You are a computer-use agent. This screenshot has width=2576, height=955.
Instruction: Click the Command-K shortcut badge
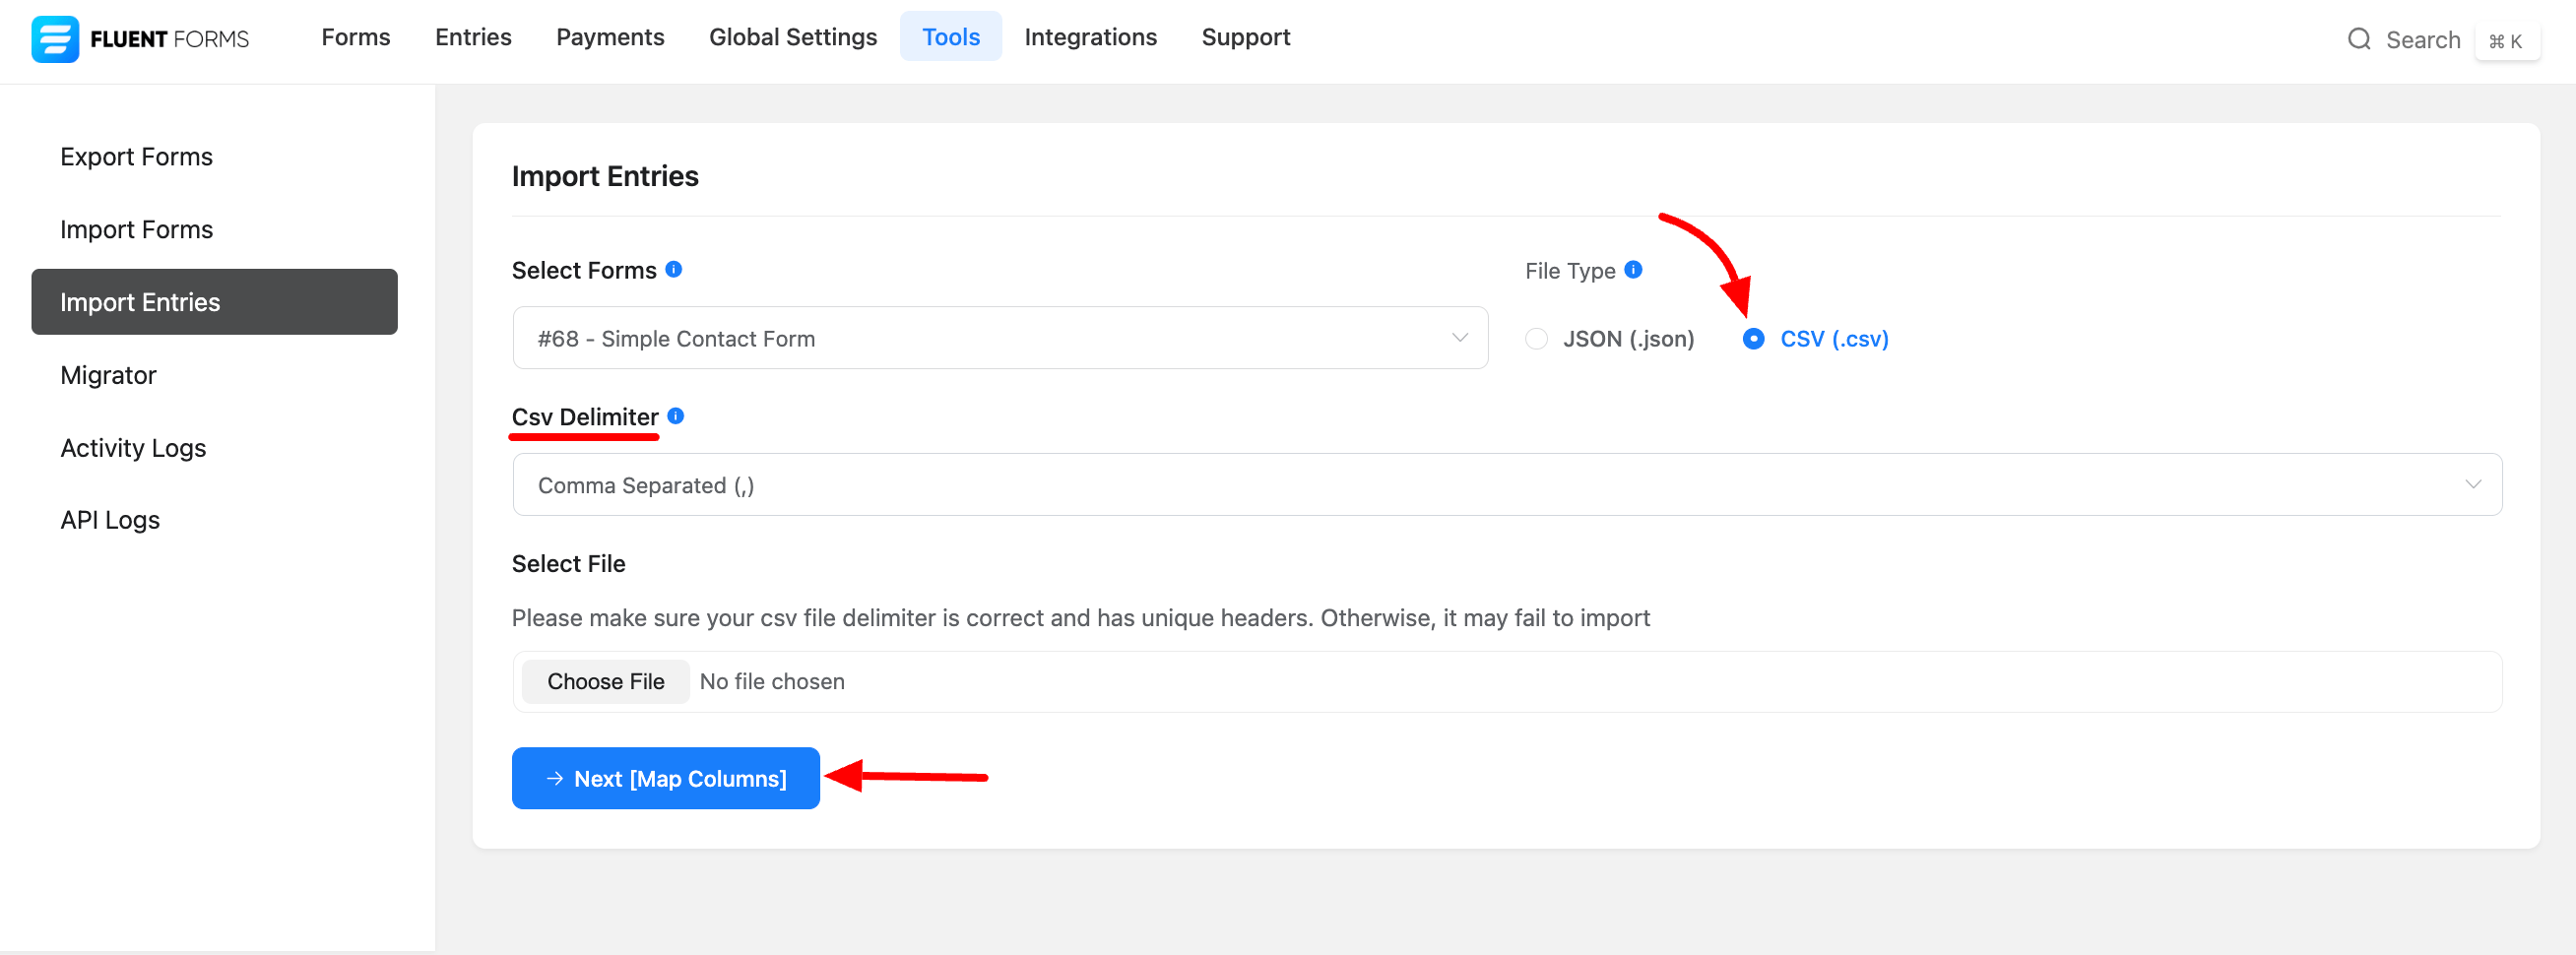click(x=2505, y=41)
